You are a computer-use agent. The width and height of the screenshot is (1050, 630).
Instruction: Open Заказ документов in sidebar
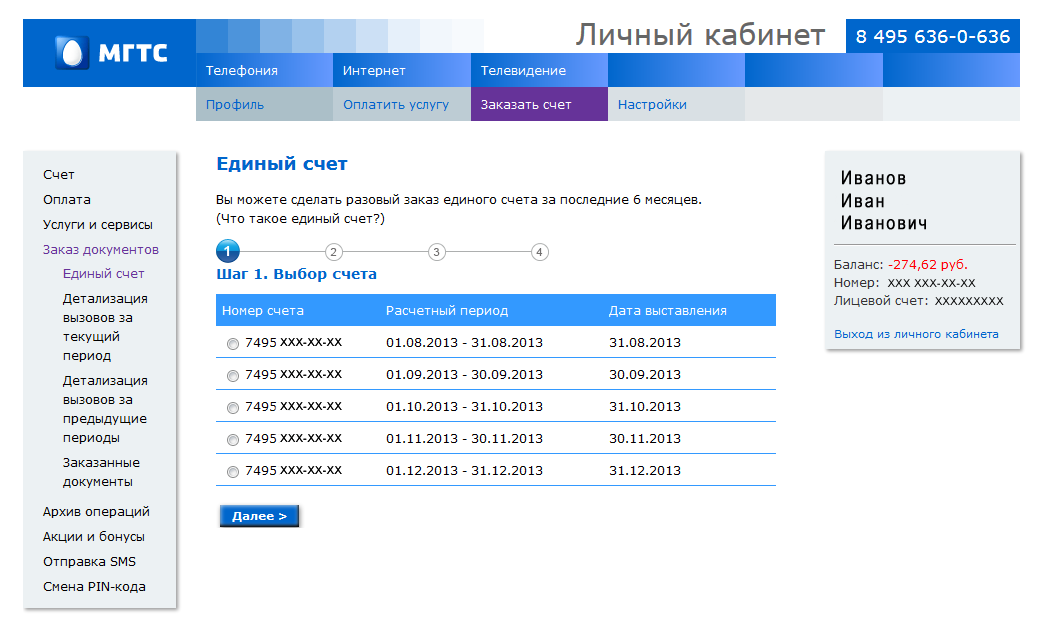click(101, 250)
